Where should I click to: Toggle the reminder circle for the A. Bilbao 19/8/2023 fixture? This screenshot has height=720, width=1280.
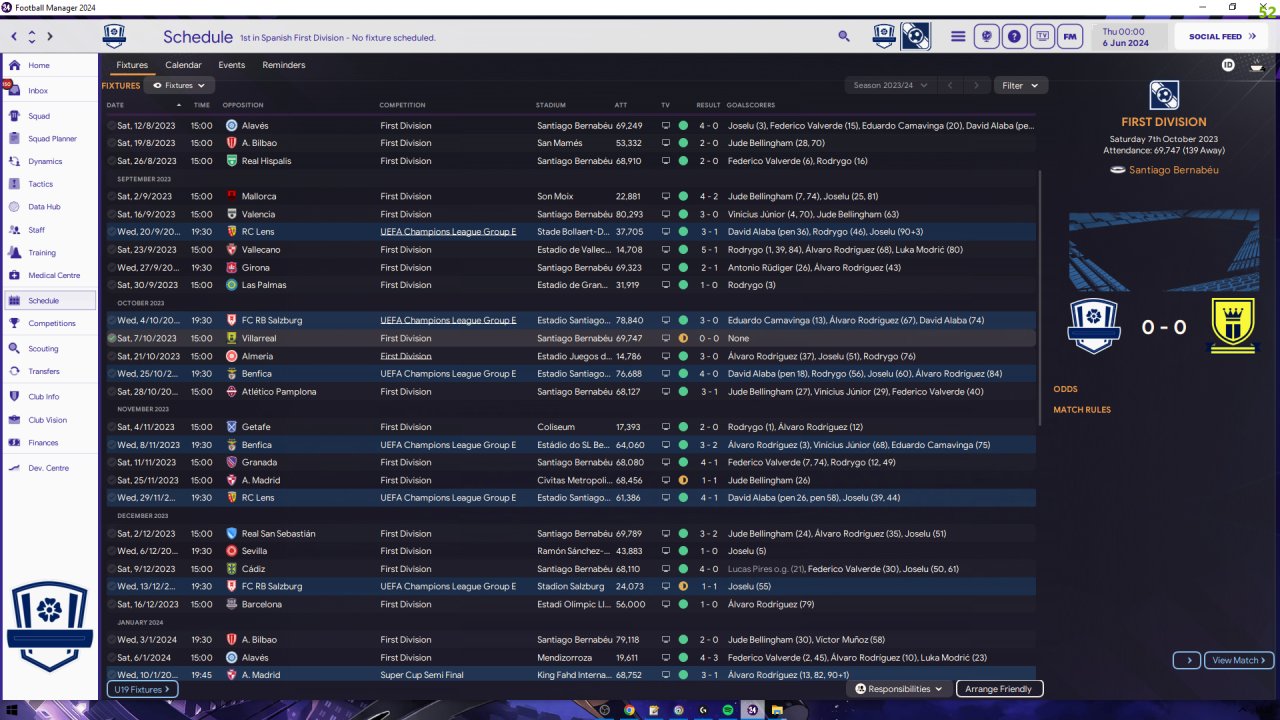click(112, 143)
